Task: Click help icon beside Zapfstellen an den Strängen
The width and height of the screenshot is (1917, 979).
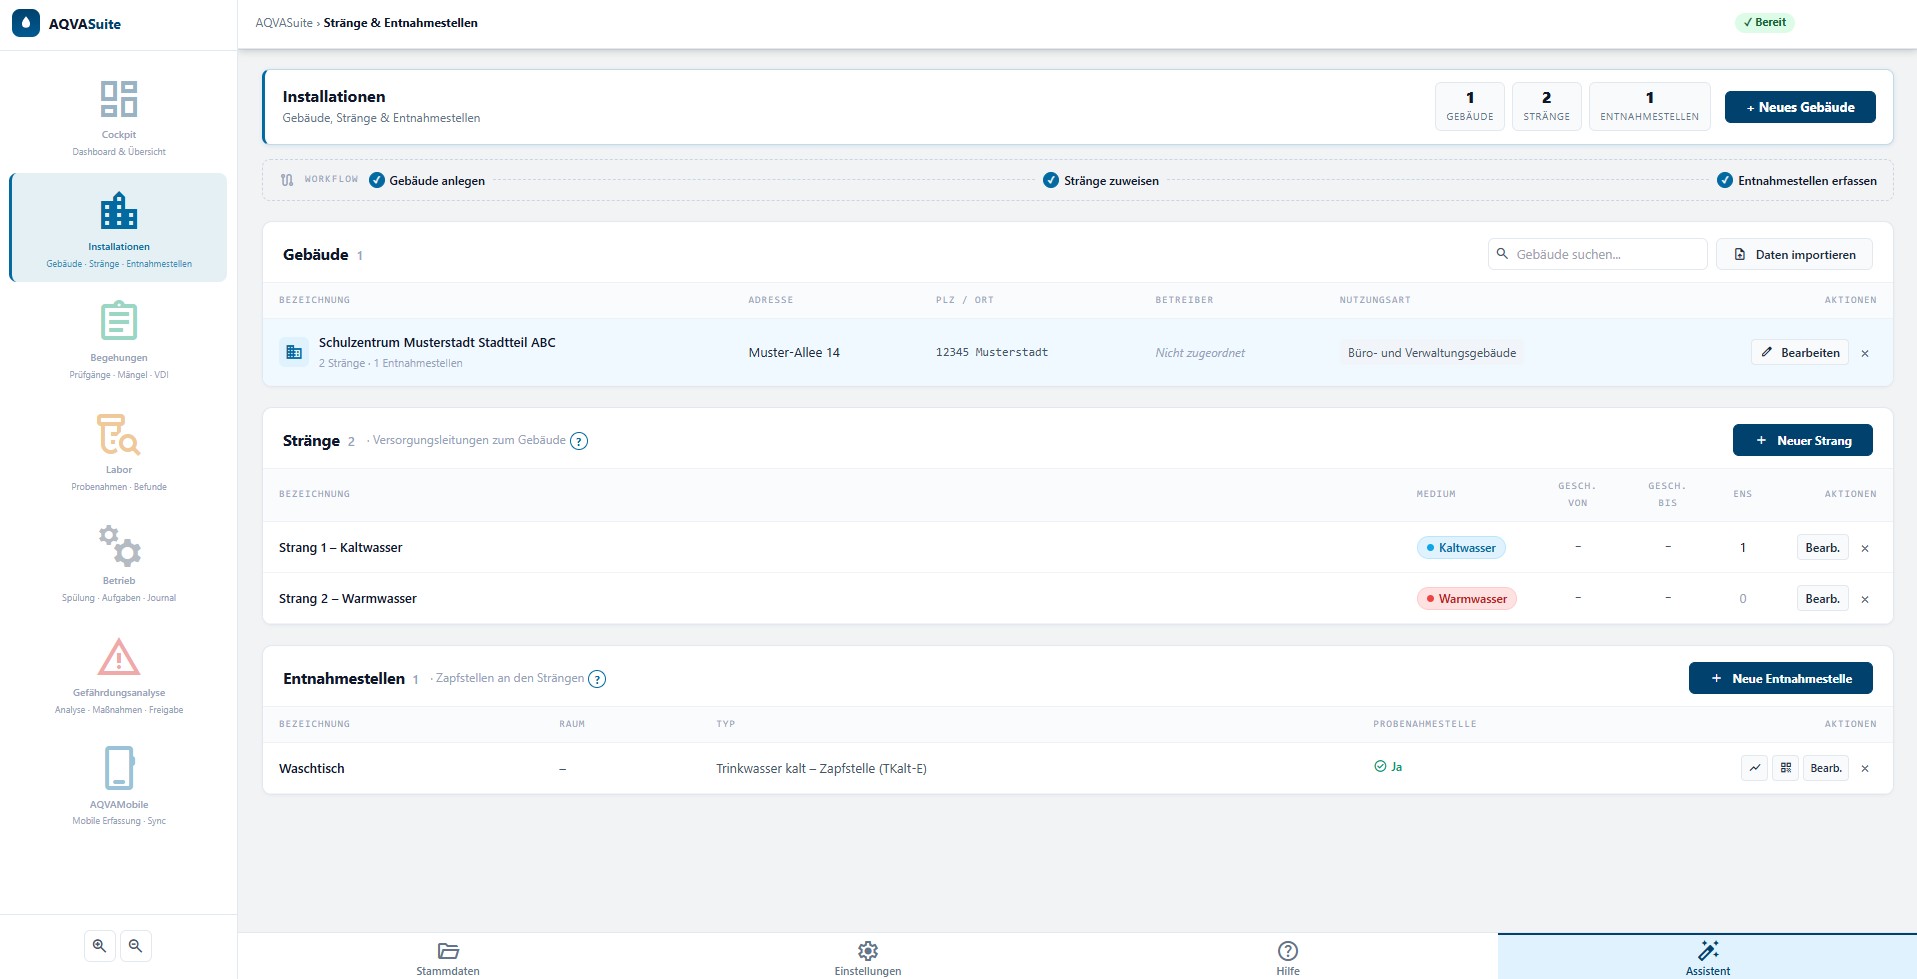Action: (597, 679)
